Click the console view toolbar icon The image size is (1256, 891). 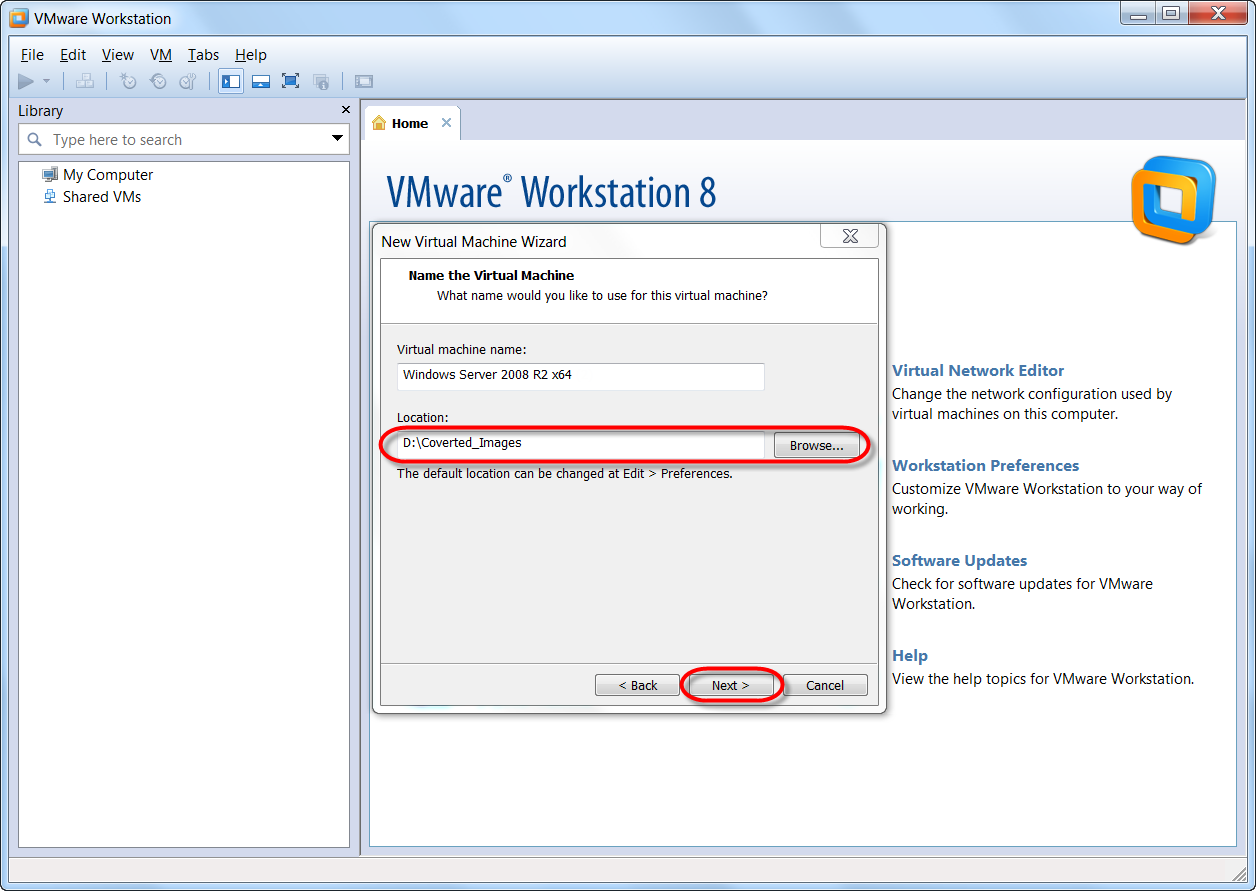tap(364, 82)
